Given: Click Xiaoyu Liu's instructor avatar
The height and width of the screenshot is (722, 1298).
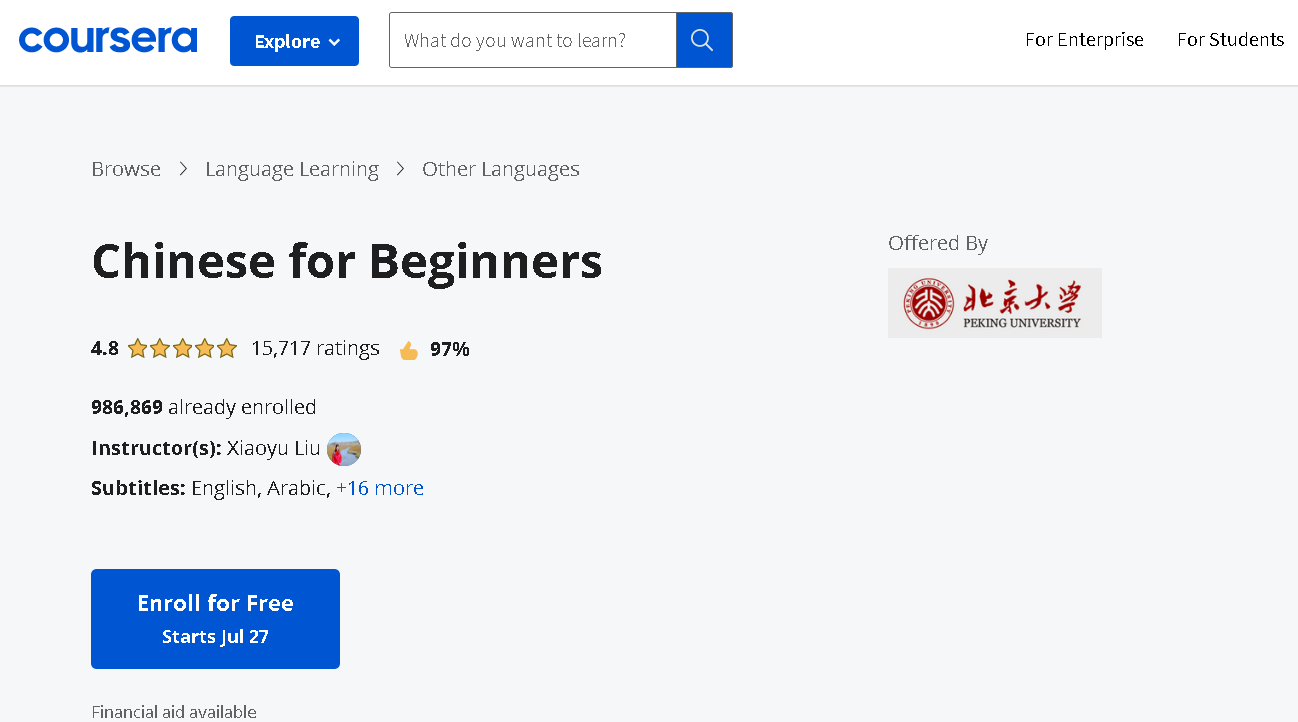Looking at the screenshot, I should point(344,449).
